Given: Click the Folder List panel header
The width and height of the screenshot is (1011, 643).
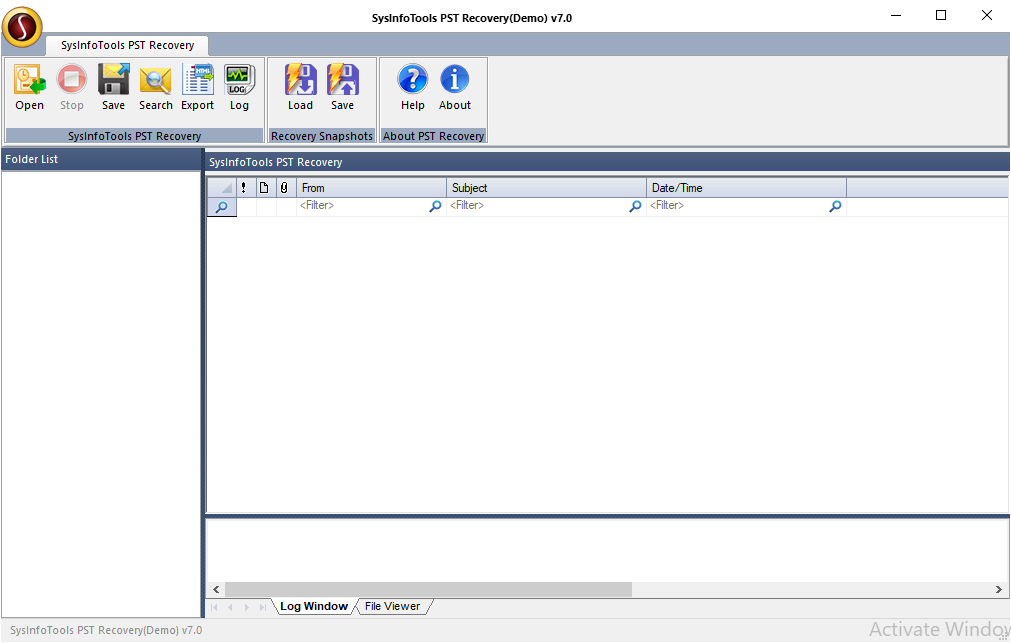Looking at the screenshot, I should [101, 159].
